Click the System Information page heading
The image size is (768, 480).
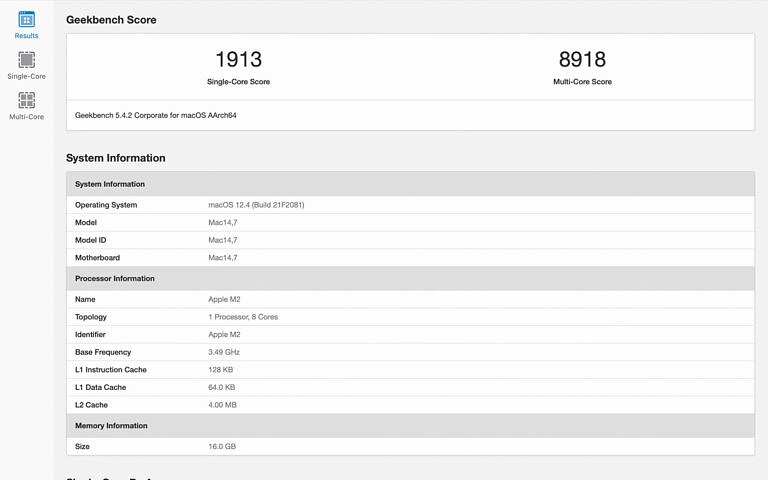click(x=116, y=158)
